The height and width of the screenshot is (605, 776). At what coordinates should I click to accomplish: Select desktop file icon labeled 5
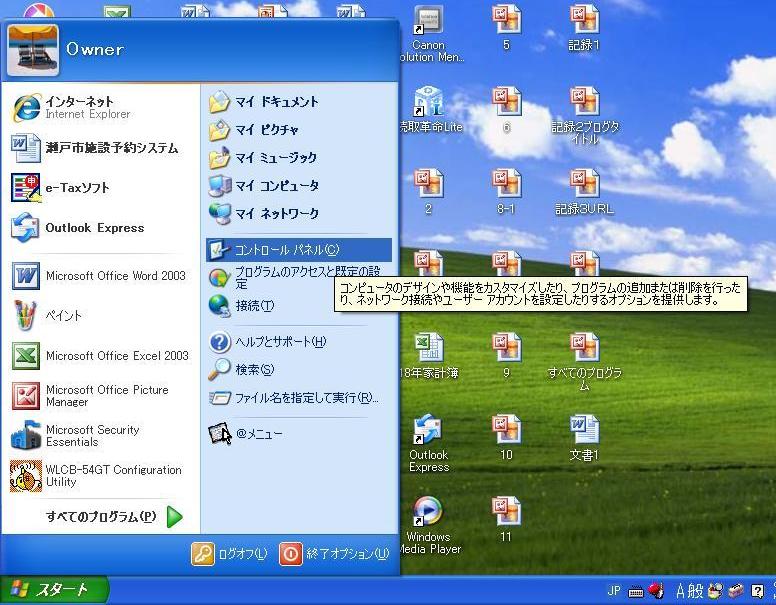pyautogui.click(x=506, y=28)
